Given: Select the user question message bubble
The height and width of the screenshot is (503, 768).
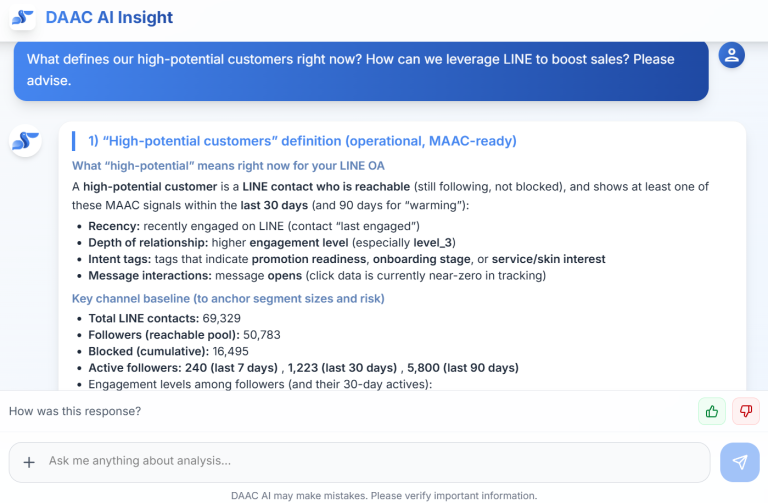Looking at the screenshot, I should coord(360,70).
